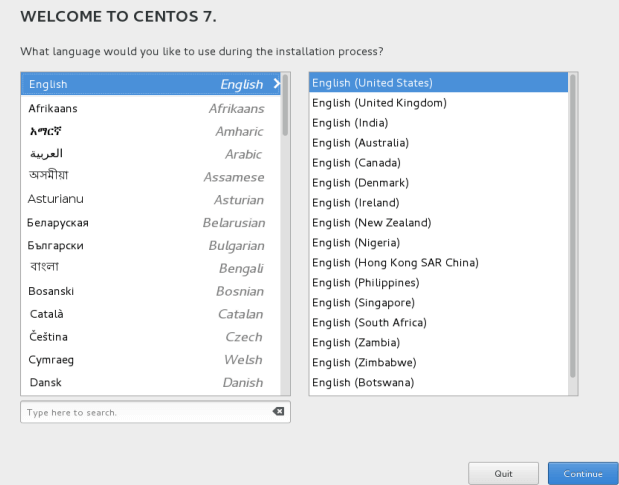Select English (Botswana) locale
This screenshot has height=485, width=619.
(437, 382)
